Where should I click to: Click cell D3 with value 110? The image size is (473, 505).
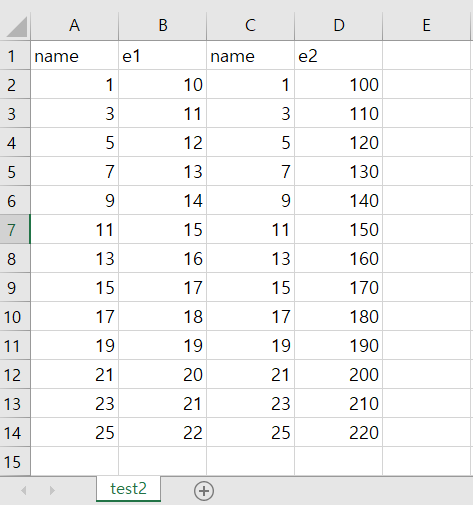(x=338, y=113)
